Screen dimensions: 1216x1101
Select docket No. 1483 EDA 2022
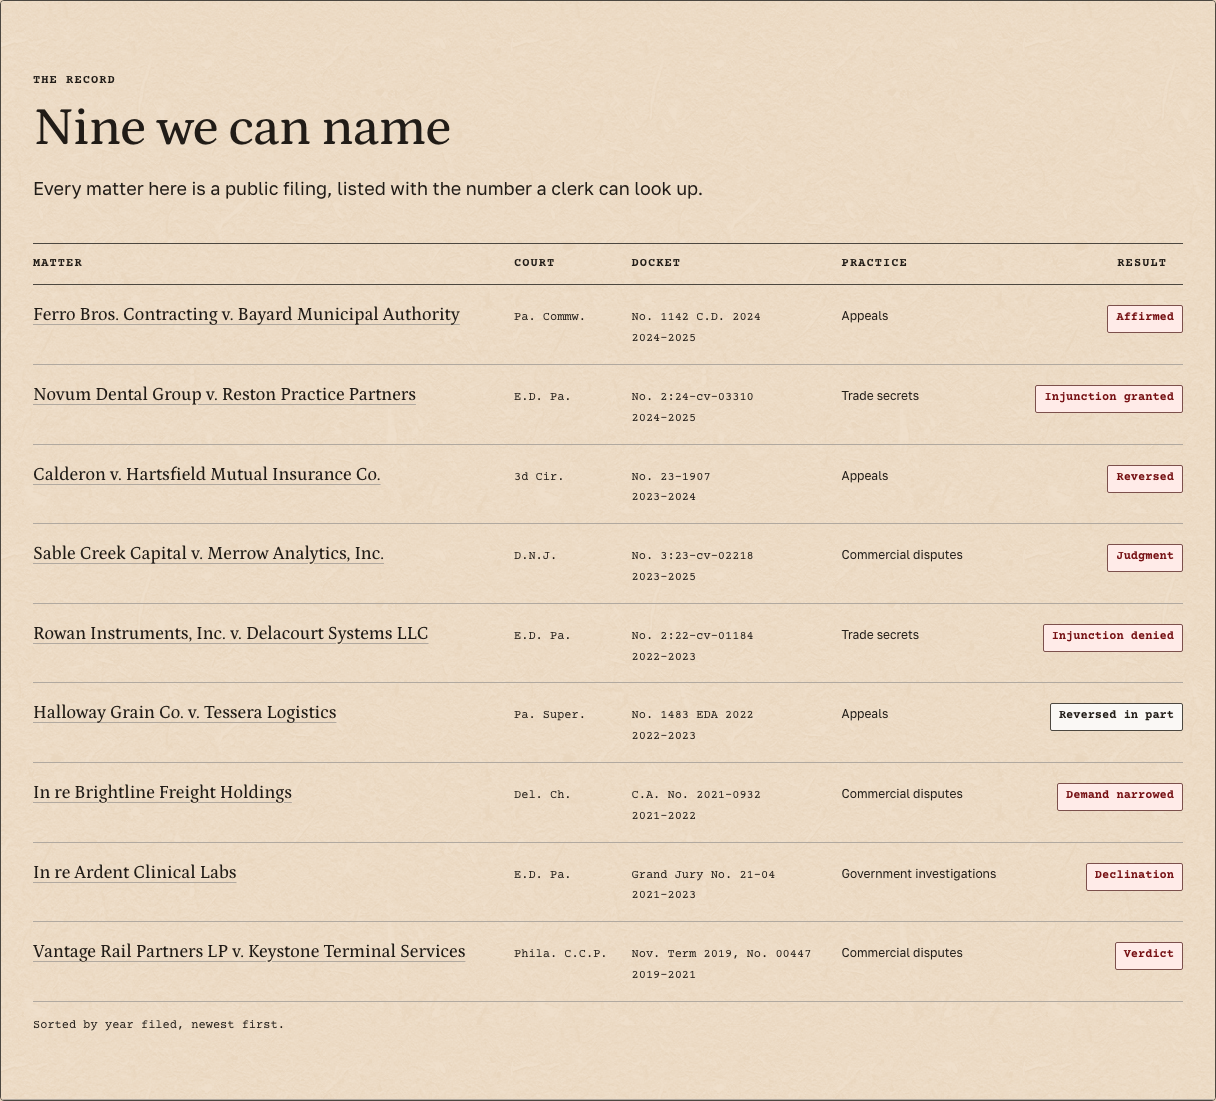click(x=692, y=715)
